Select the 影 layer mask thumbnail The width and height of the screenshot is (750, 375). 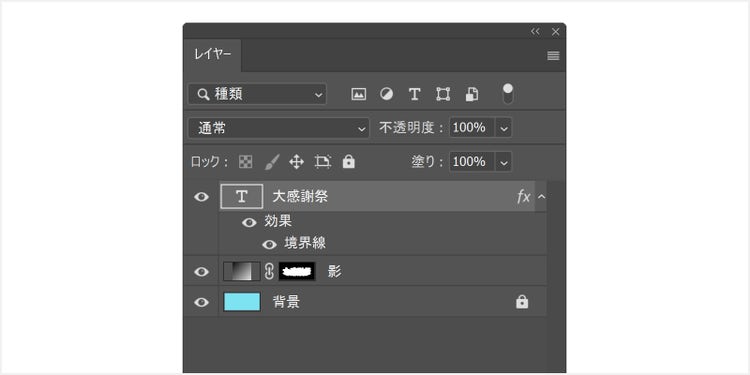click(x=297, y=271)
